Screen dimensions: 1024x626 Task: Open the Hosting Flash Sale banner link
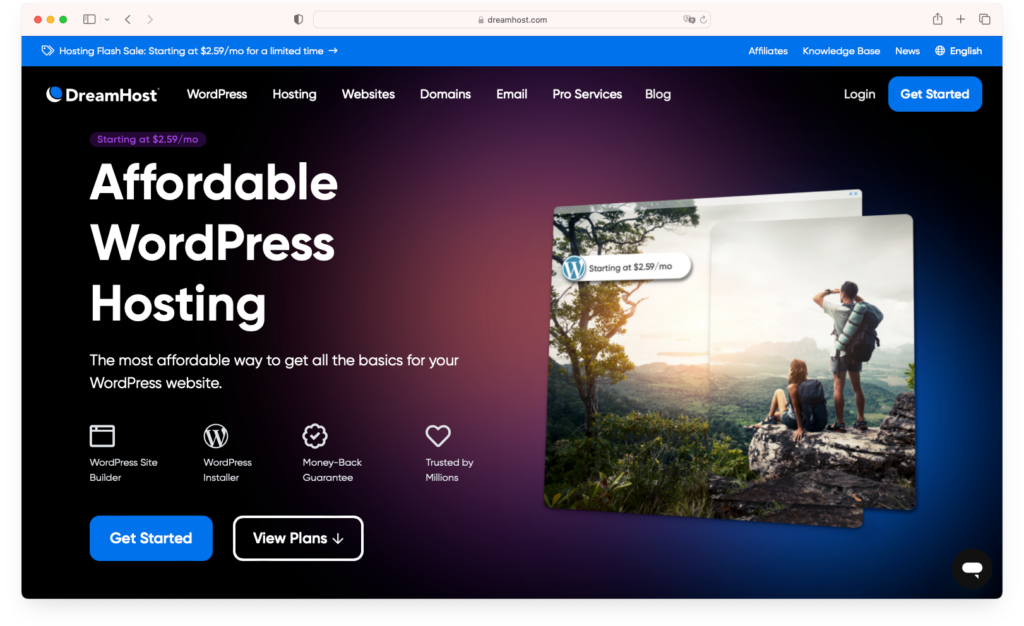pyautogui.click(x=191, y=51)
